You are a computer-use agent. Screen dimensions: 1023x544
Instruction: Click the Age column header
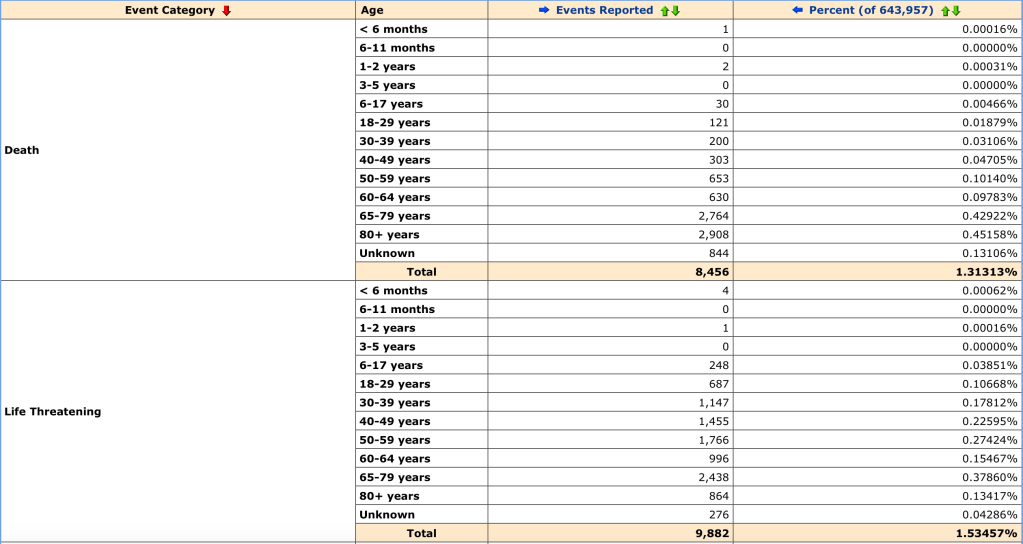(x=371, y=10)
